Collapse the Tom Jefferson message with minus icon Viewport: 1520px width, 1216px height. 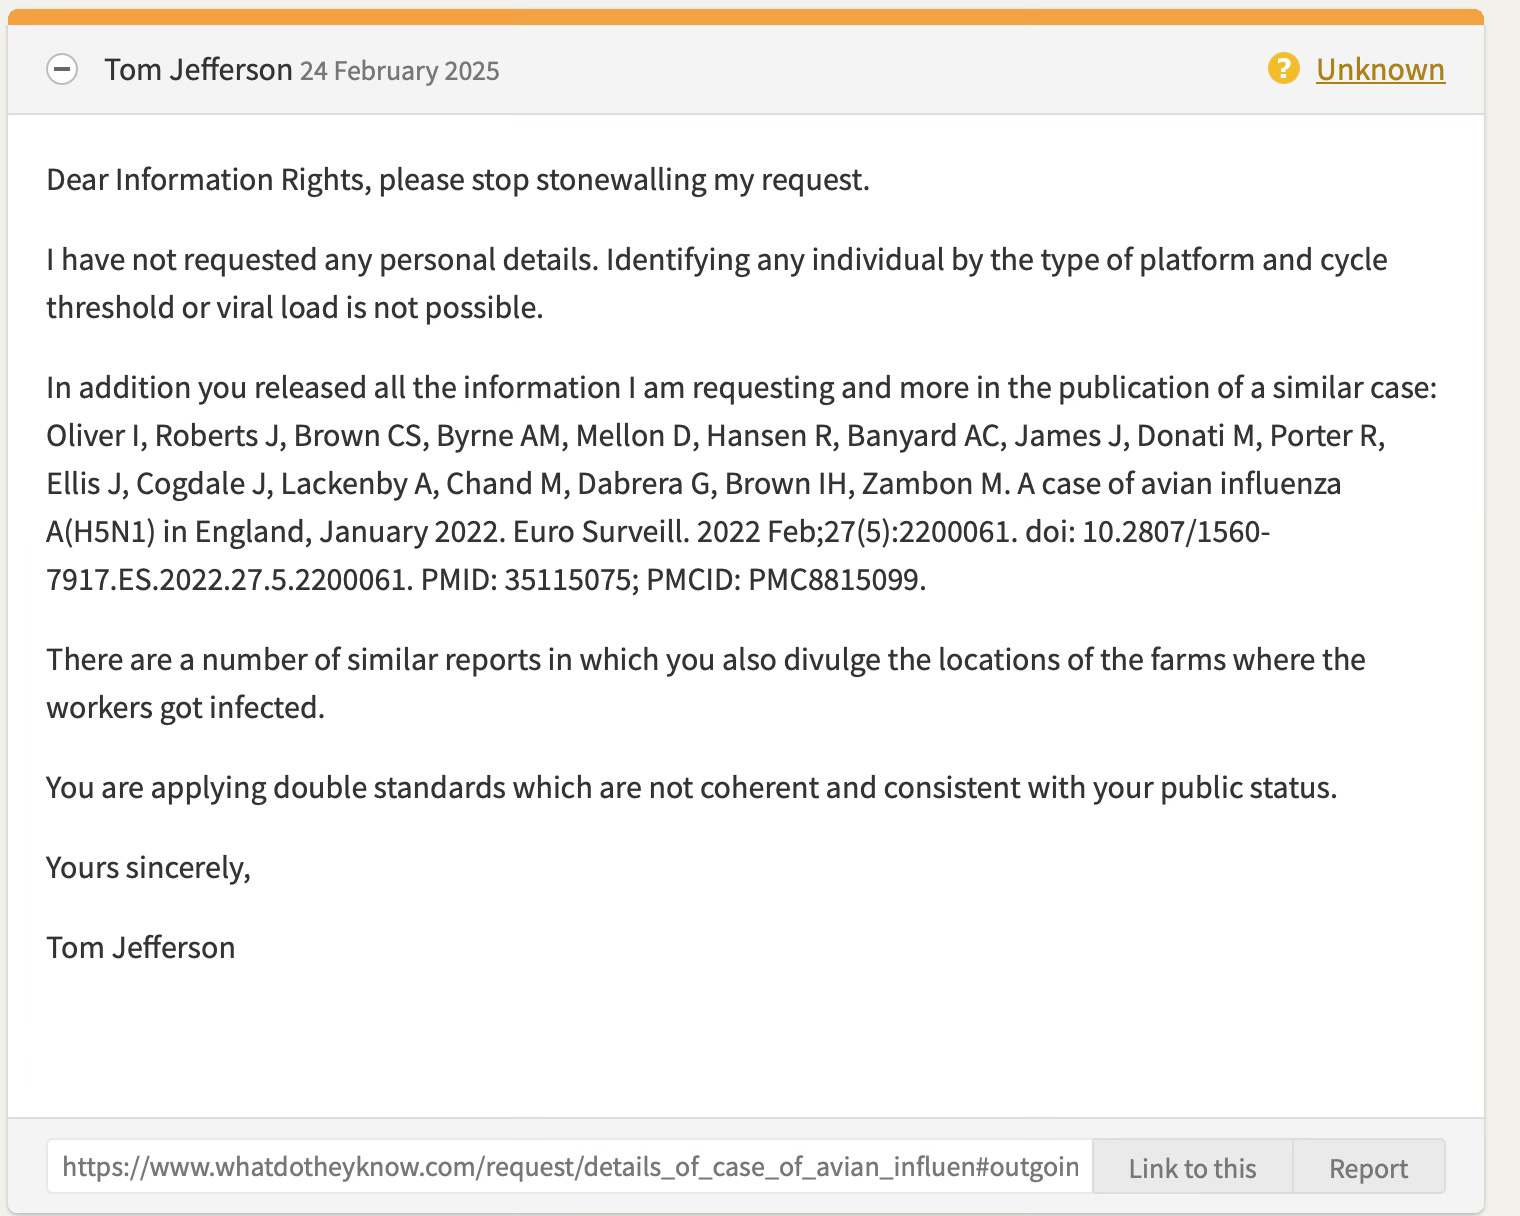62,70
